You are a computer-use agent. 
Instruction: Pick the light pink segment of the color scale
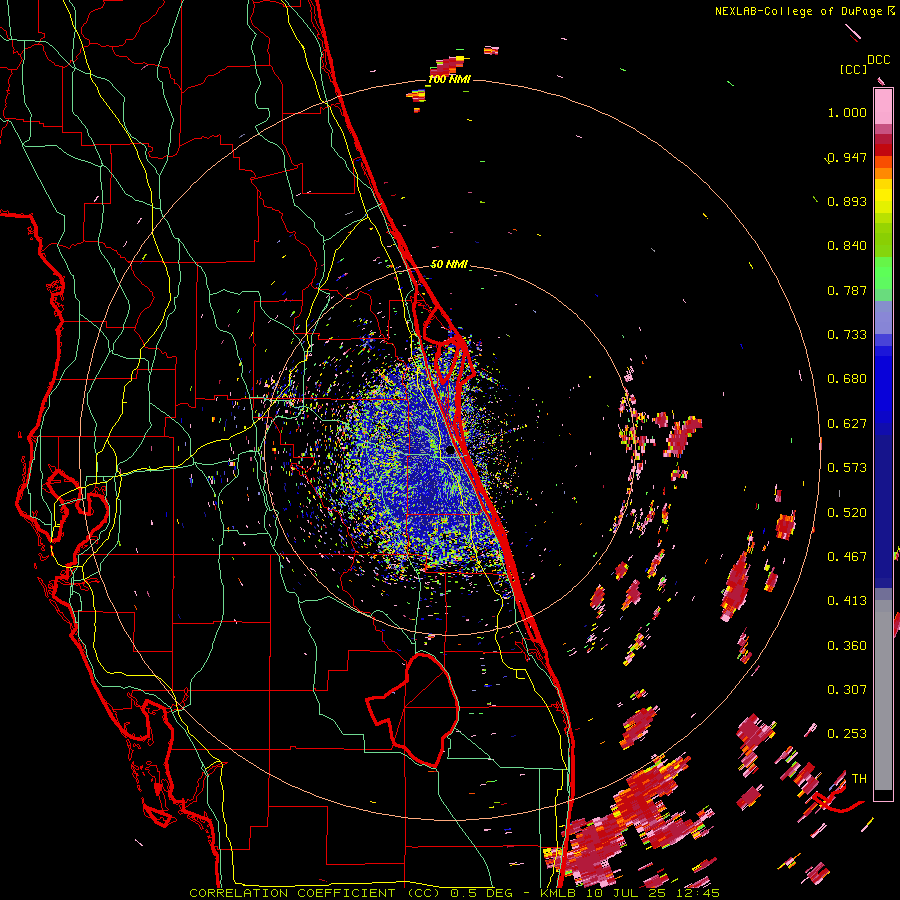883,107
